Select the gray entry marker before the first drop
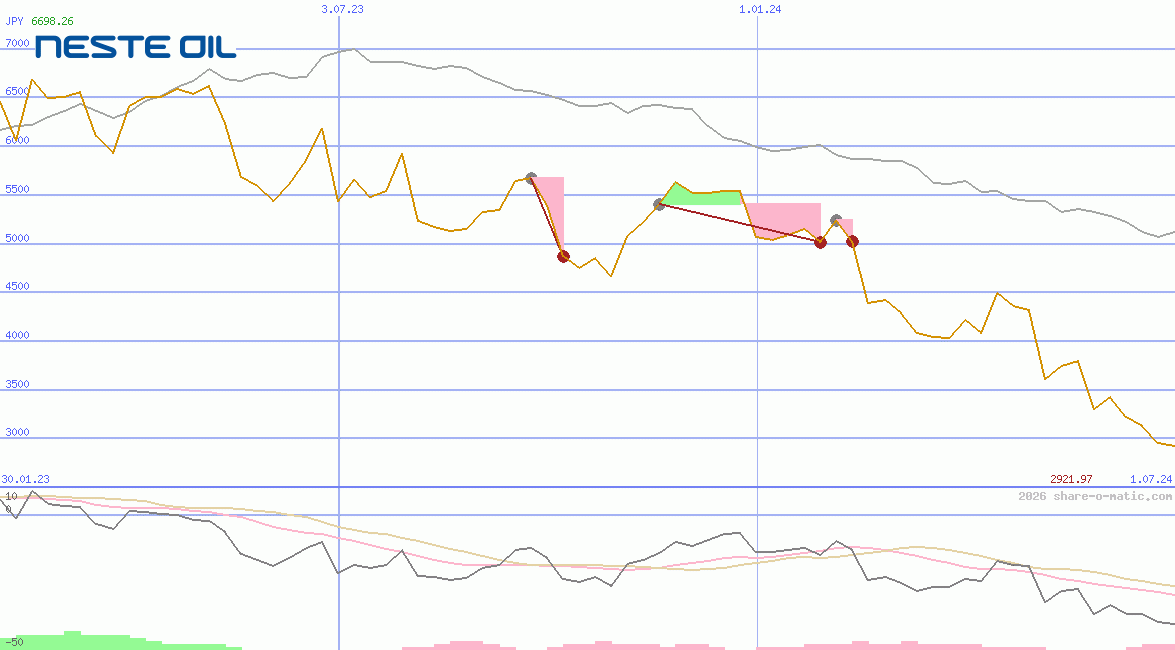Image resolution: width=1175 pixels, height=650 pixels. [x=532, y=178]
